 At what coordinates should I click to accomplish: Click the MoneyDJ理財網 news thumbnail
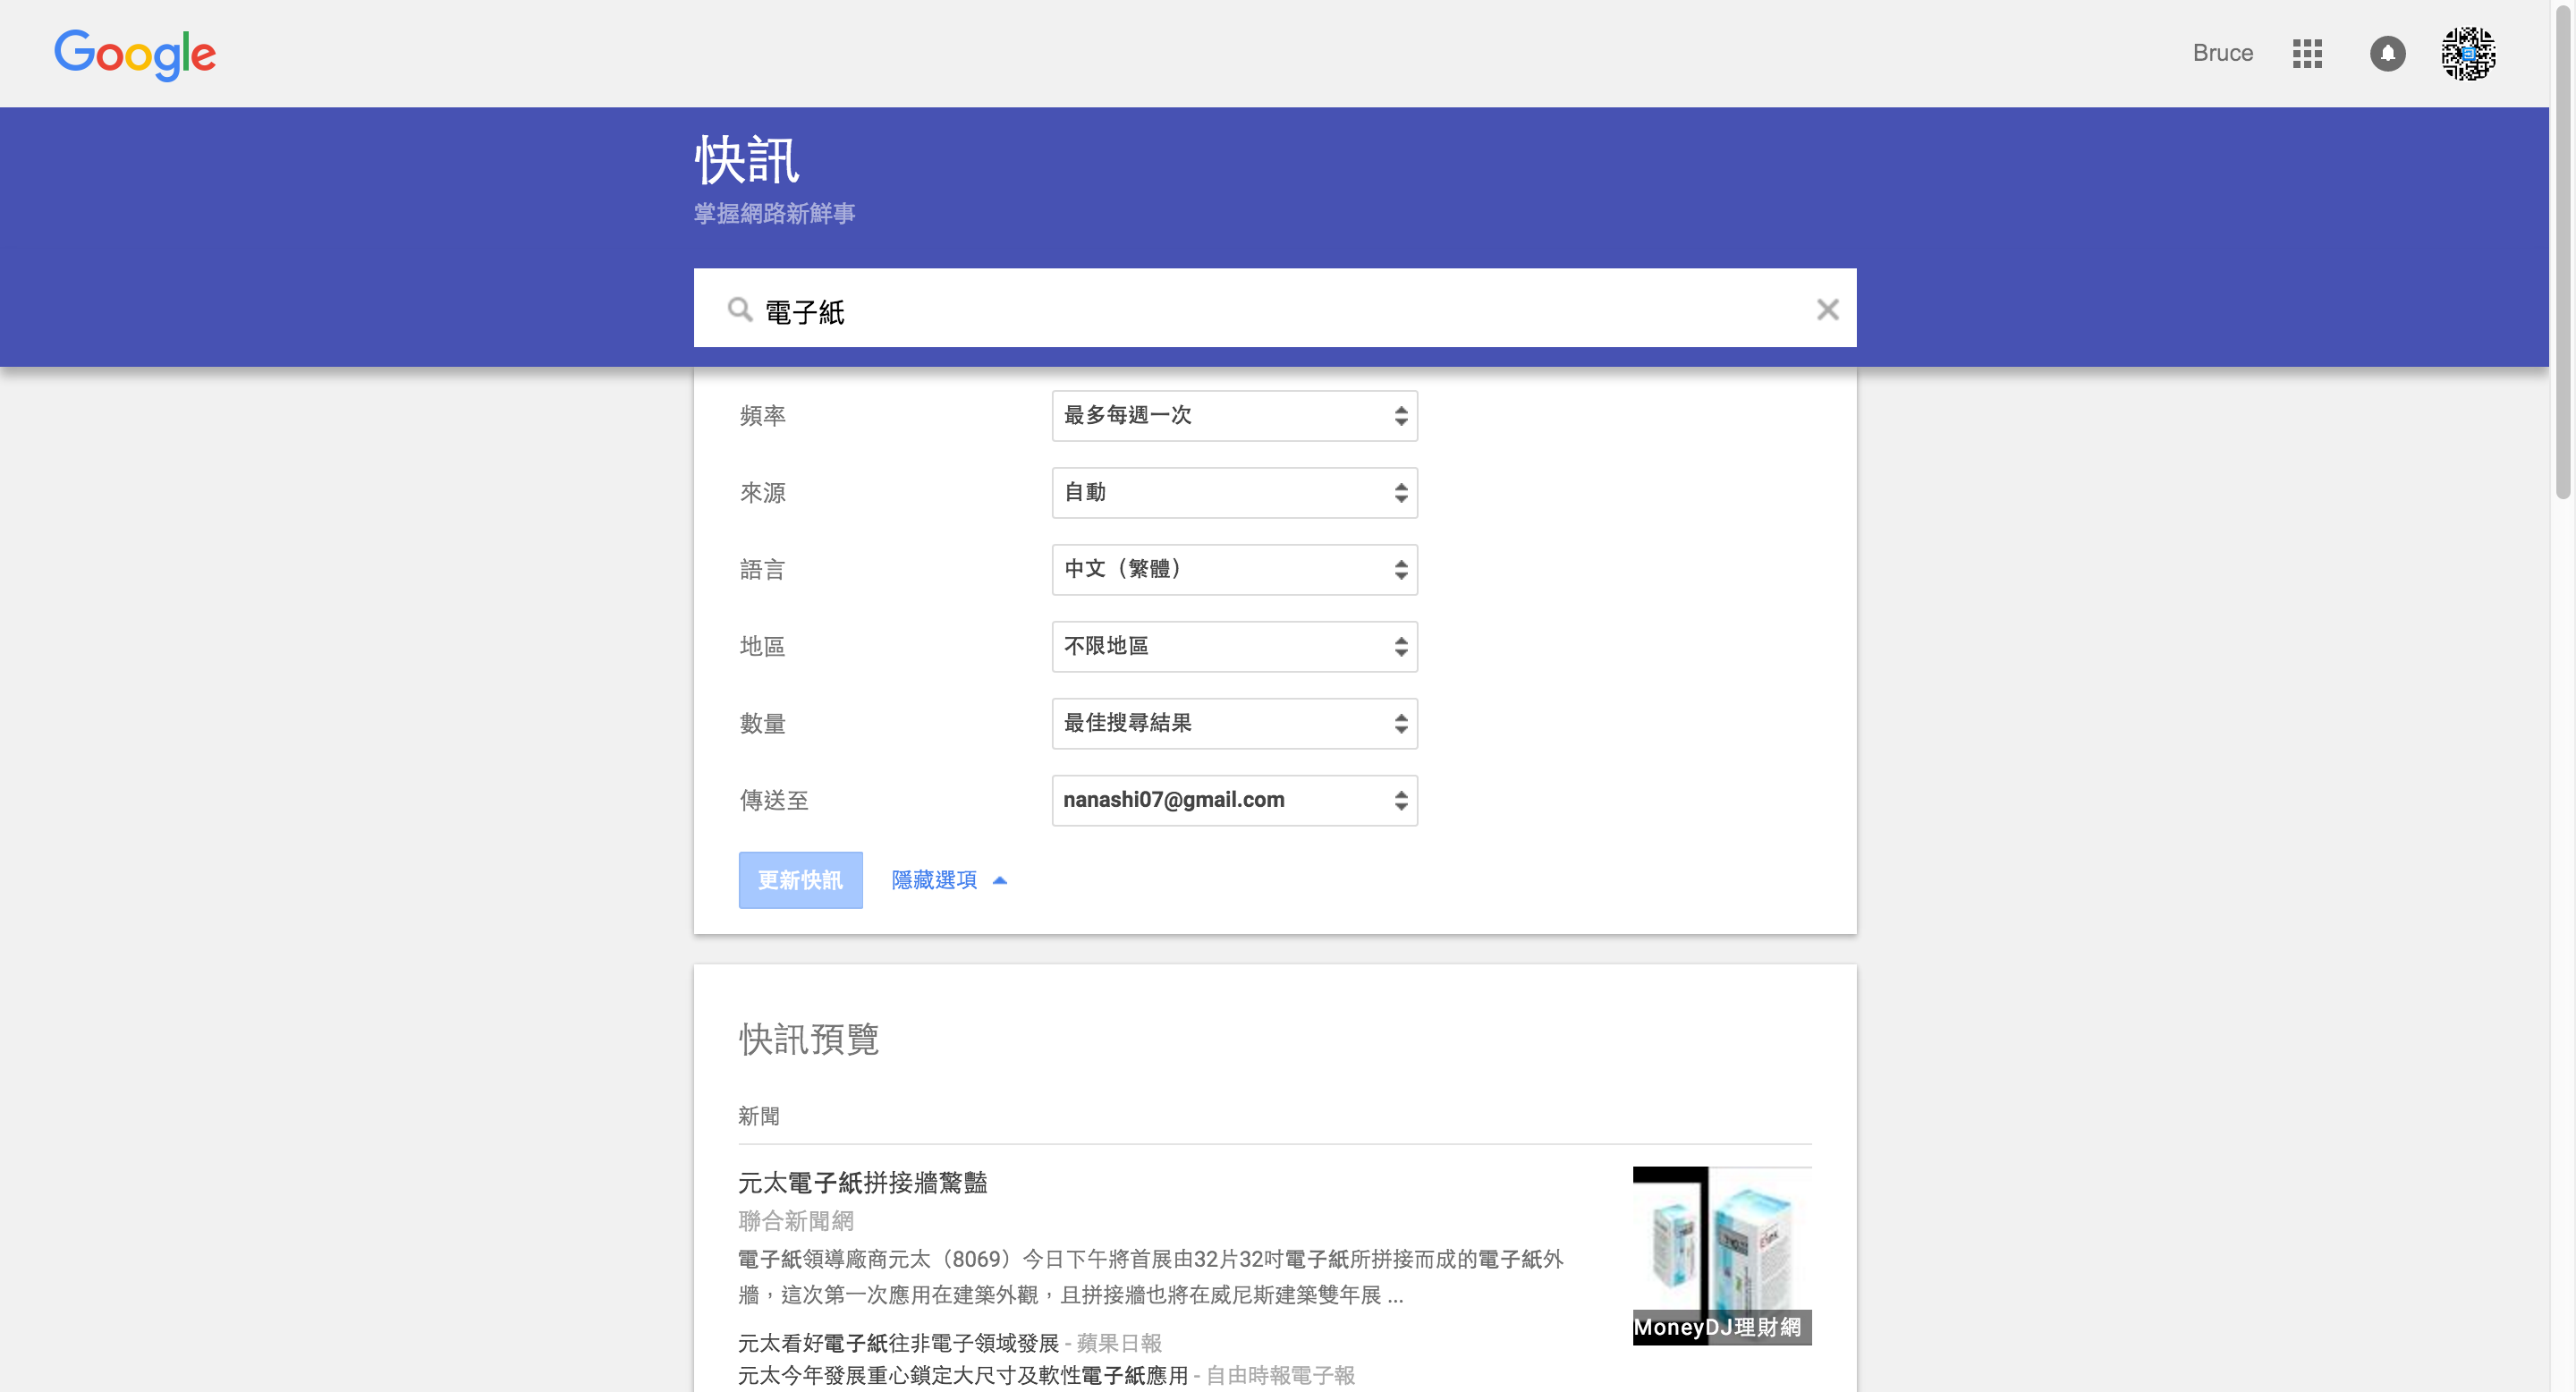[1721, 1256]
